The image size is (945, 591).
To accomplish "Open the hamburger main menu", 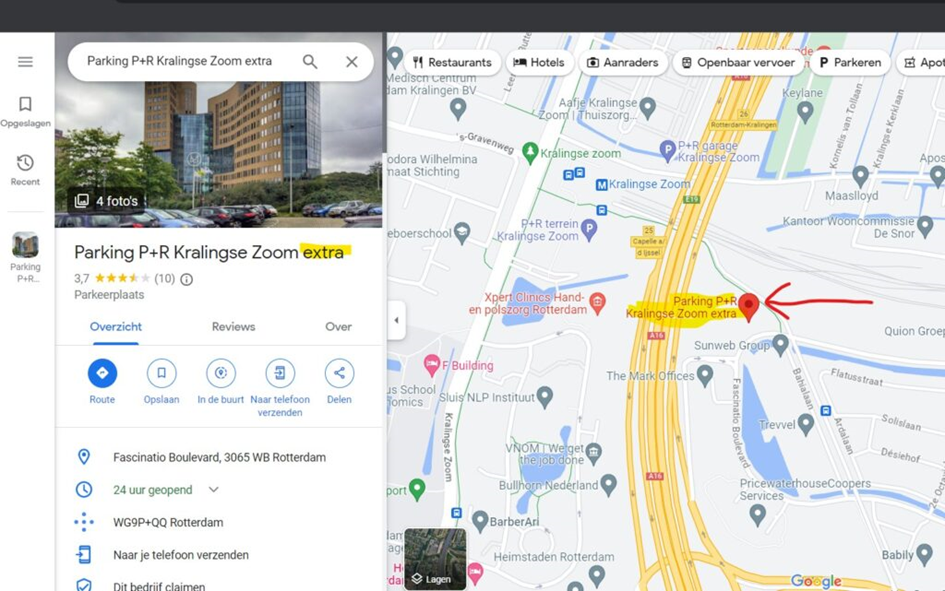I will [x=25, y=62].
